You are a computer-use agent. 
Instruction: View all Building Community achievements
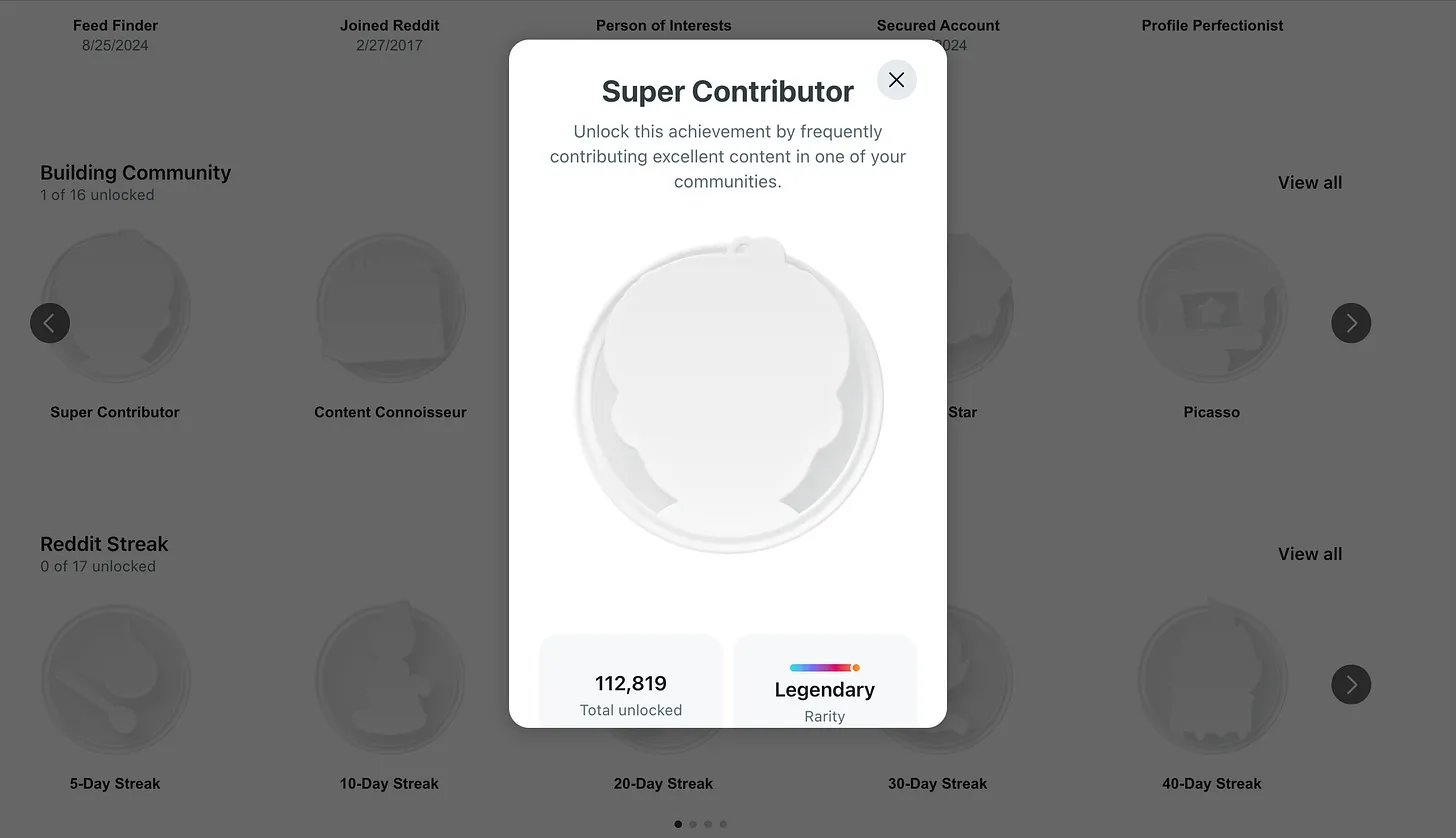(1310, 183)
